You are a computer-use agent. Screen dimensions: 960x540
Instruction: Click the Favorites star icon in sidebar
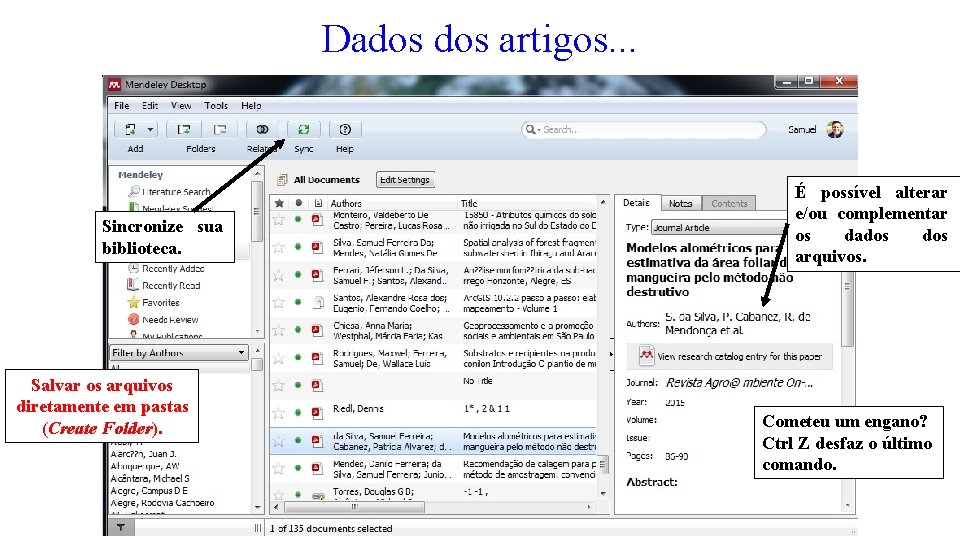click(x=133, y=302)
